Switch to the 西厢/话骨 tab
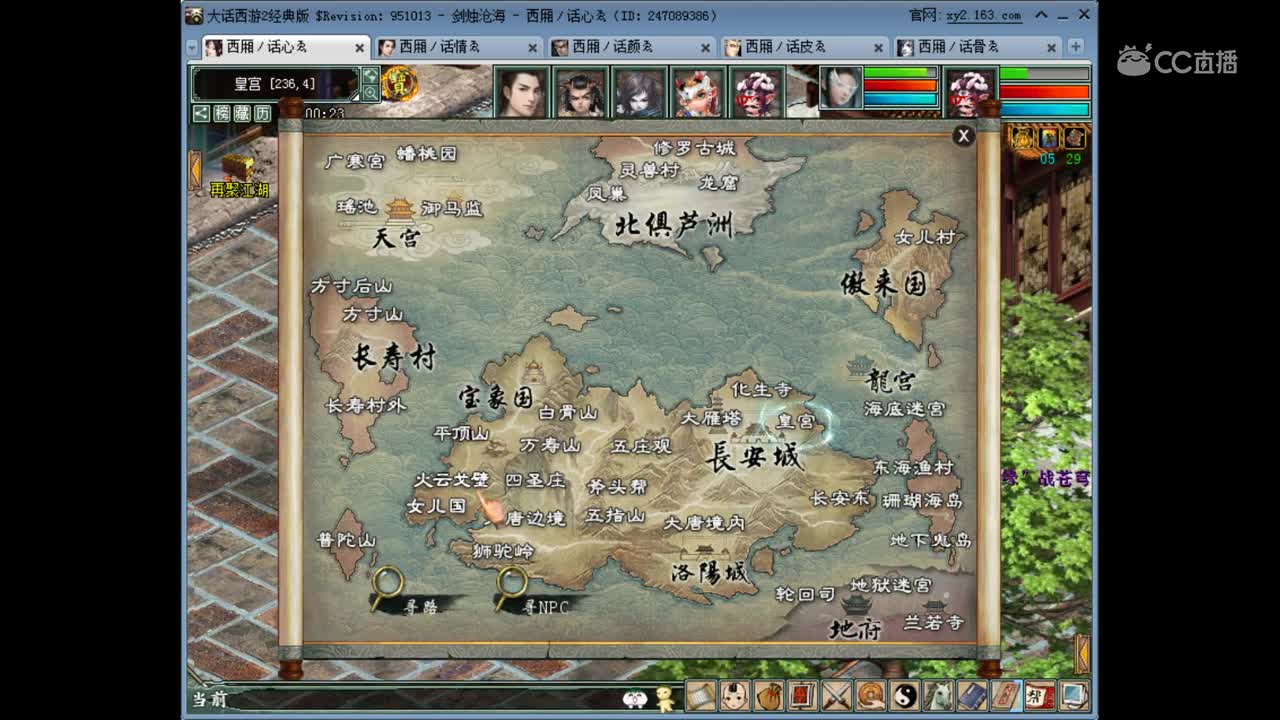 click(x=978, y=47)
